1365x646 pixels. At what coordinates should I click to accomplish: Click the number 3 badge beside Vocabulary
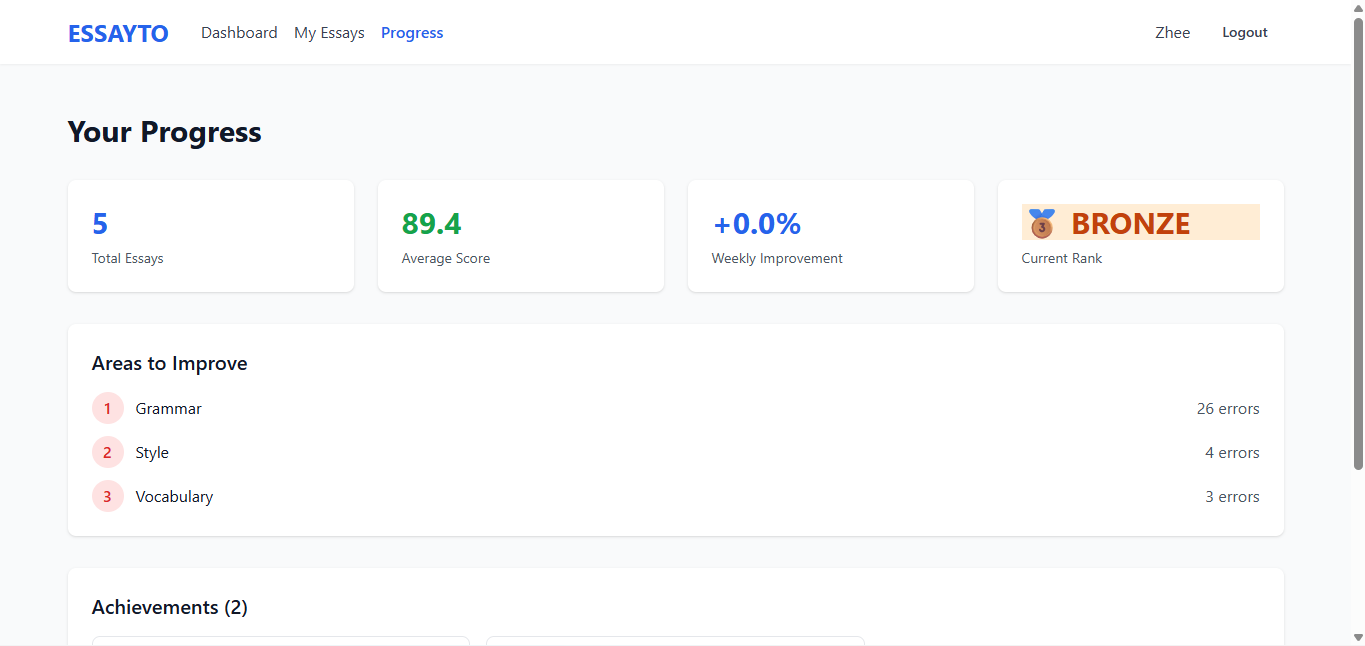108,496
